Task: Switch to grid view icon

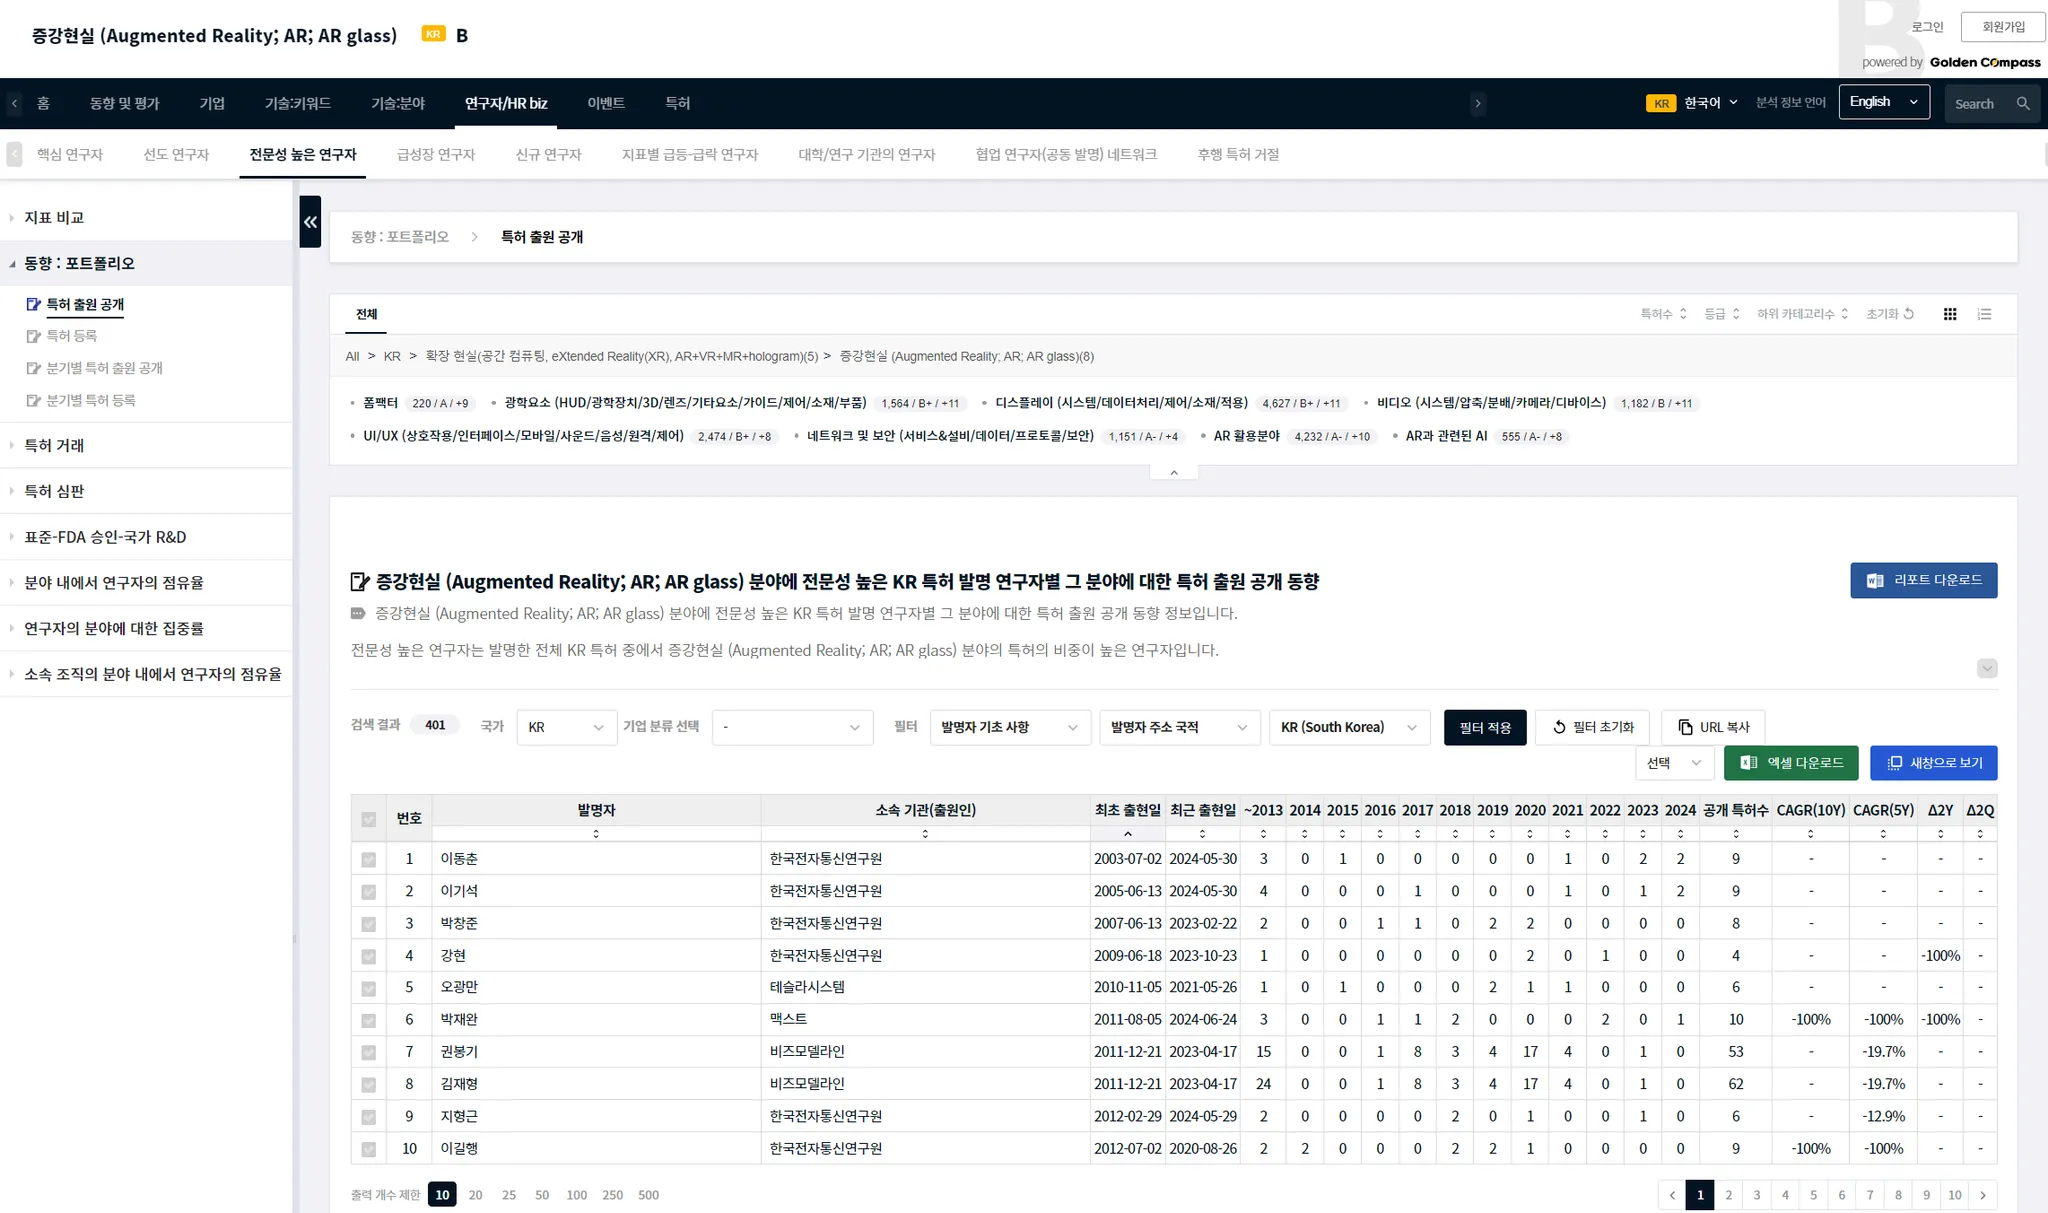Action: [x=1949, y=314]
